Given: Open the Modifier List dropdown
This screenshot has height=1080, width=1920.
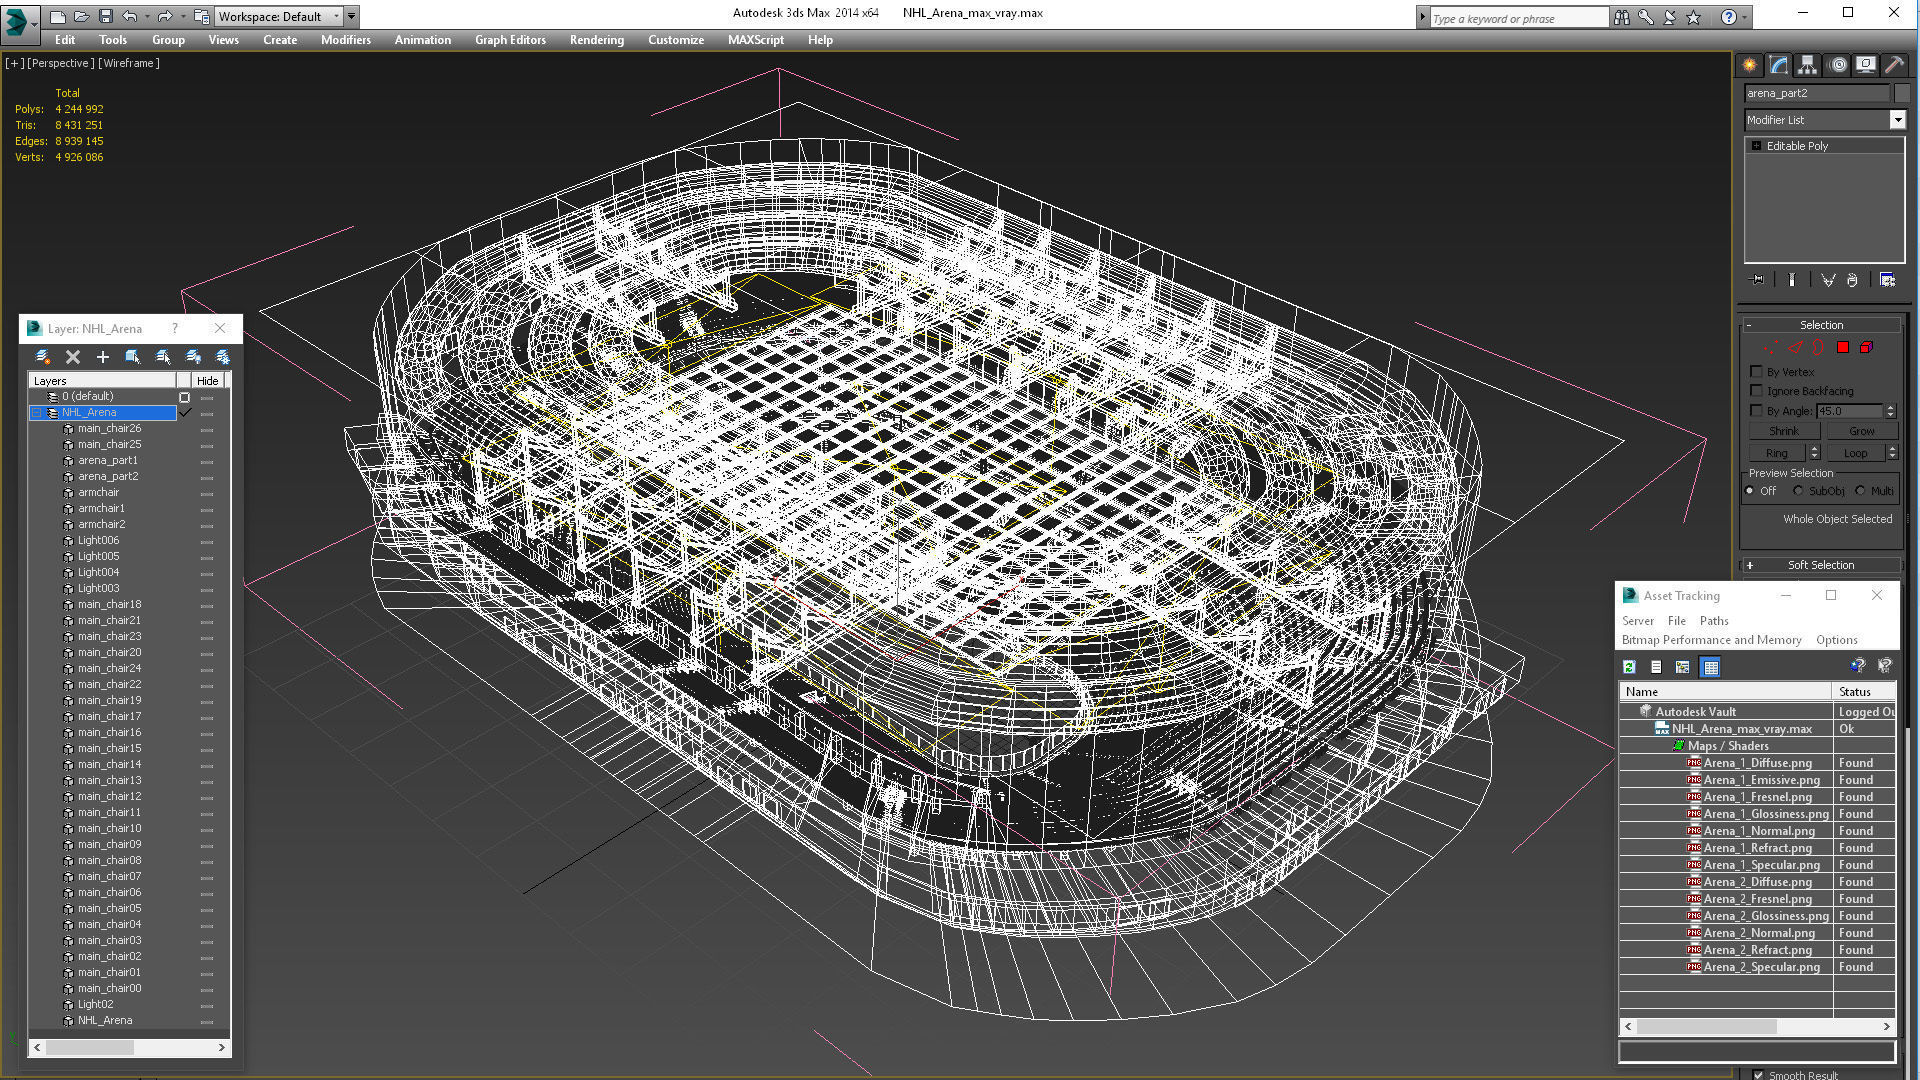Looking at the screenshot, I should tap(1897, 120).
